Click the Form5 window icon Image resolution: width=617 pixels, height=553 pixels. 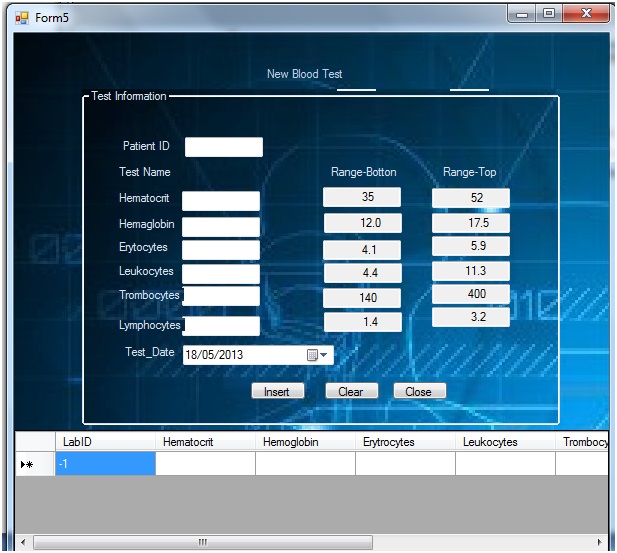point(21,17)
